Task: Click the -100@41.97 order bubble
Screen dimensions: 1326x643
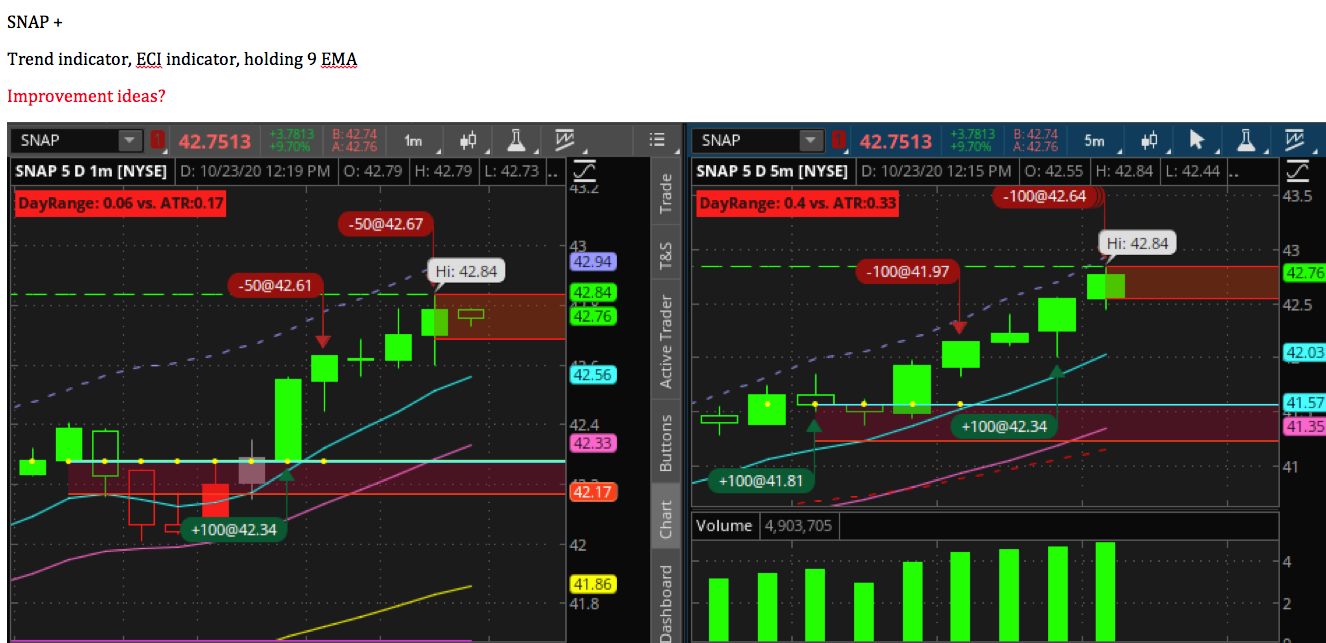Action: pyautogui.click(x=909, y=270)
